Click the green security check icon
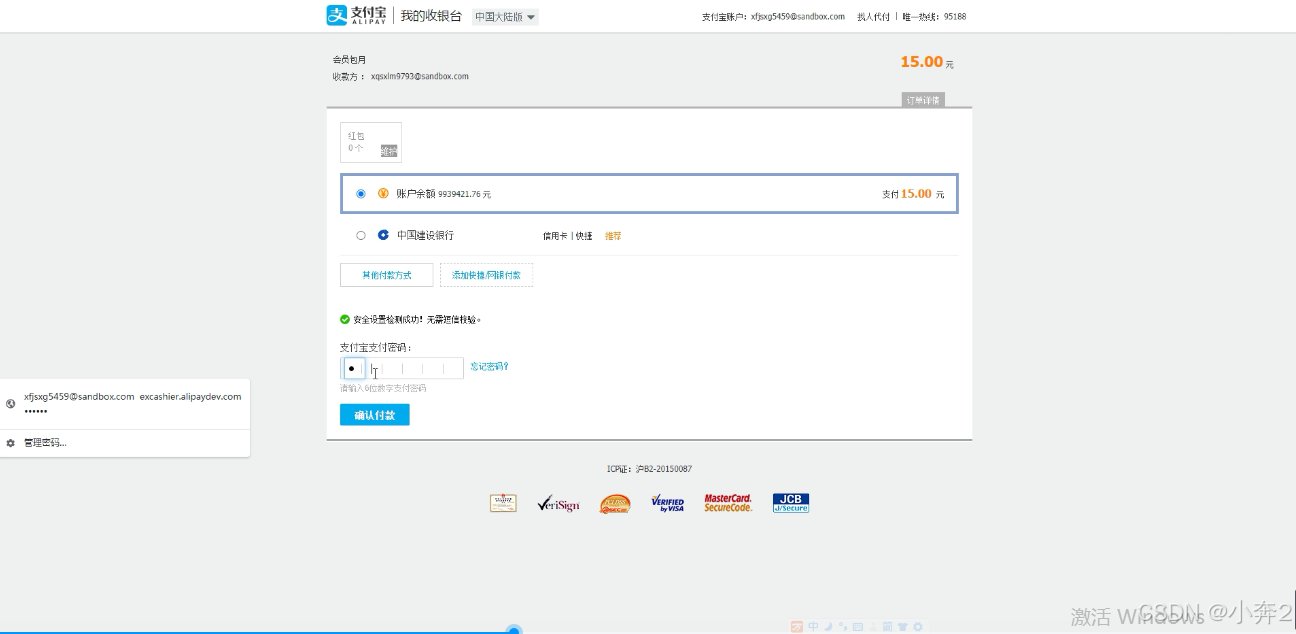This screenshot has height=634, width=1296. click(x=345, y=320)
